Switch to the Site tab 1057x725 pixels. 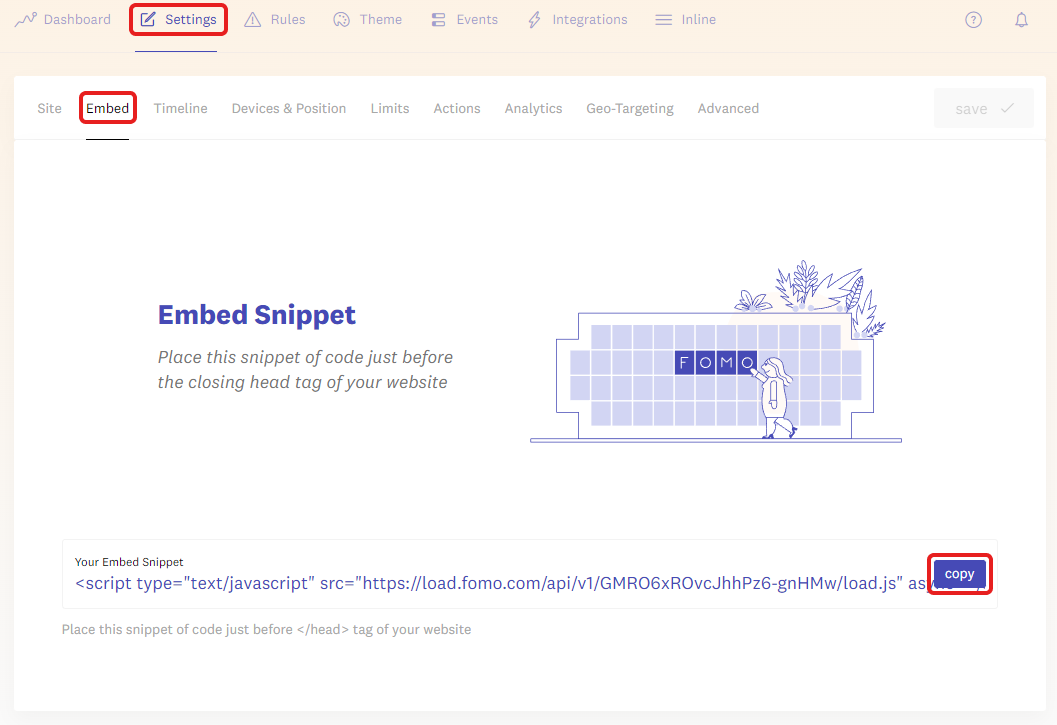click(49, 109)
